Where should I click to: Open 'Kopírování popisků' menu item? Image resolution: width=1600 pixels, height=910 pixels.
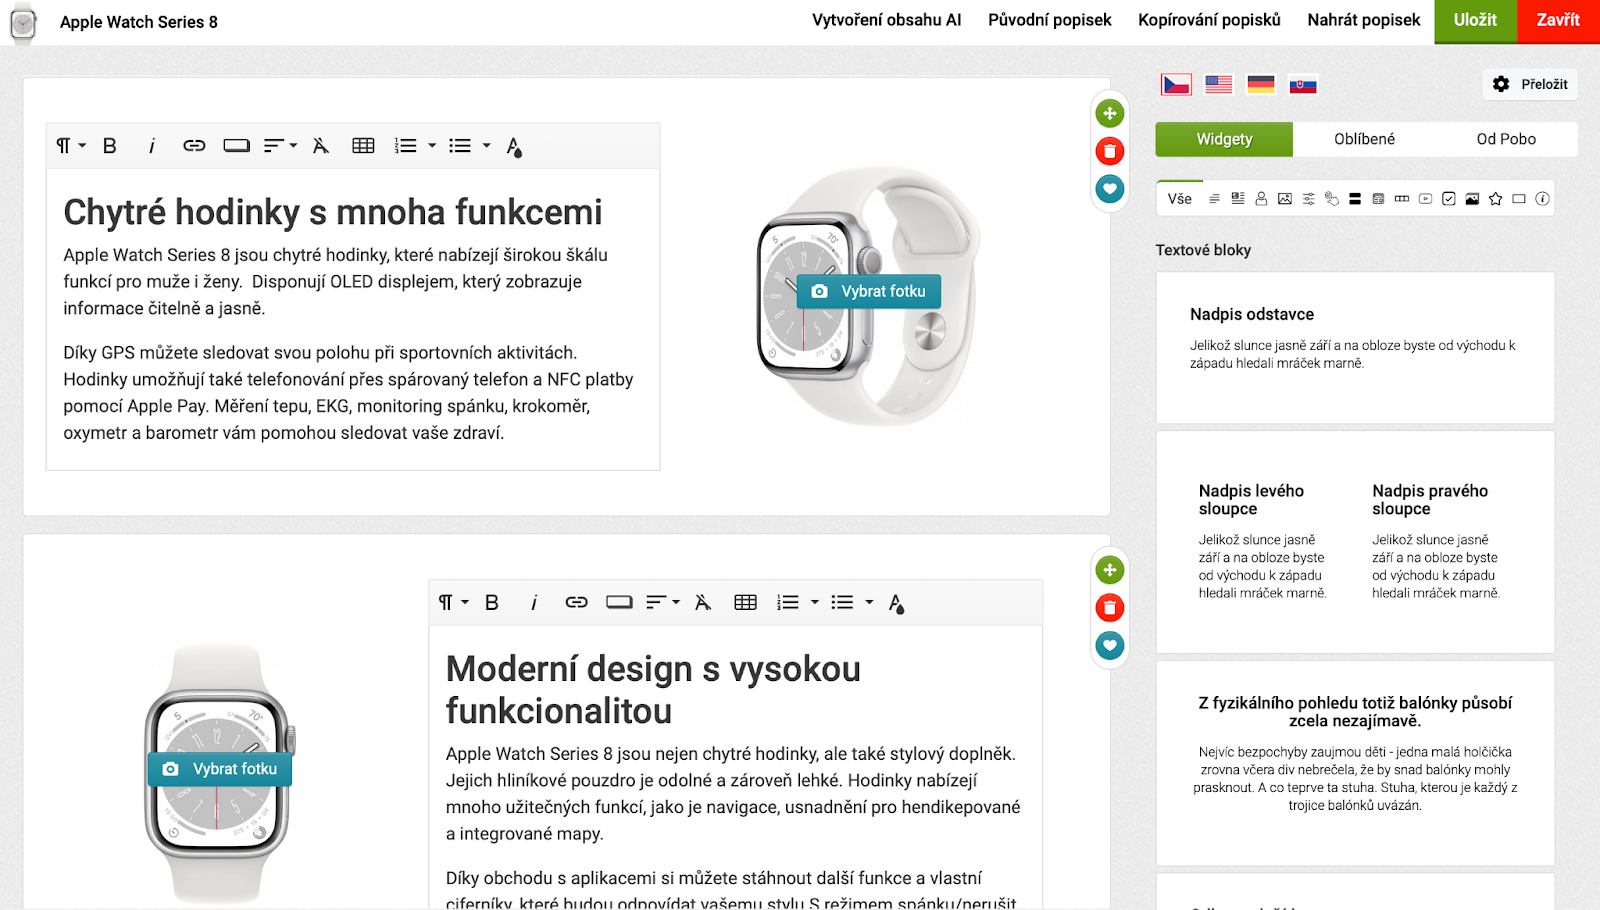coord(1209,20)
